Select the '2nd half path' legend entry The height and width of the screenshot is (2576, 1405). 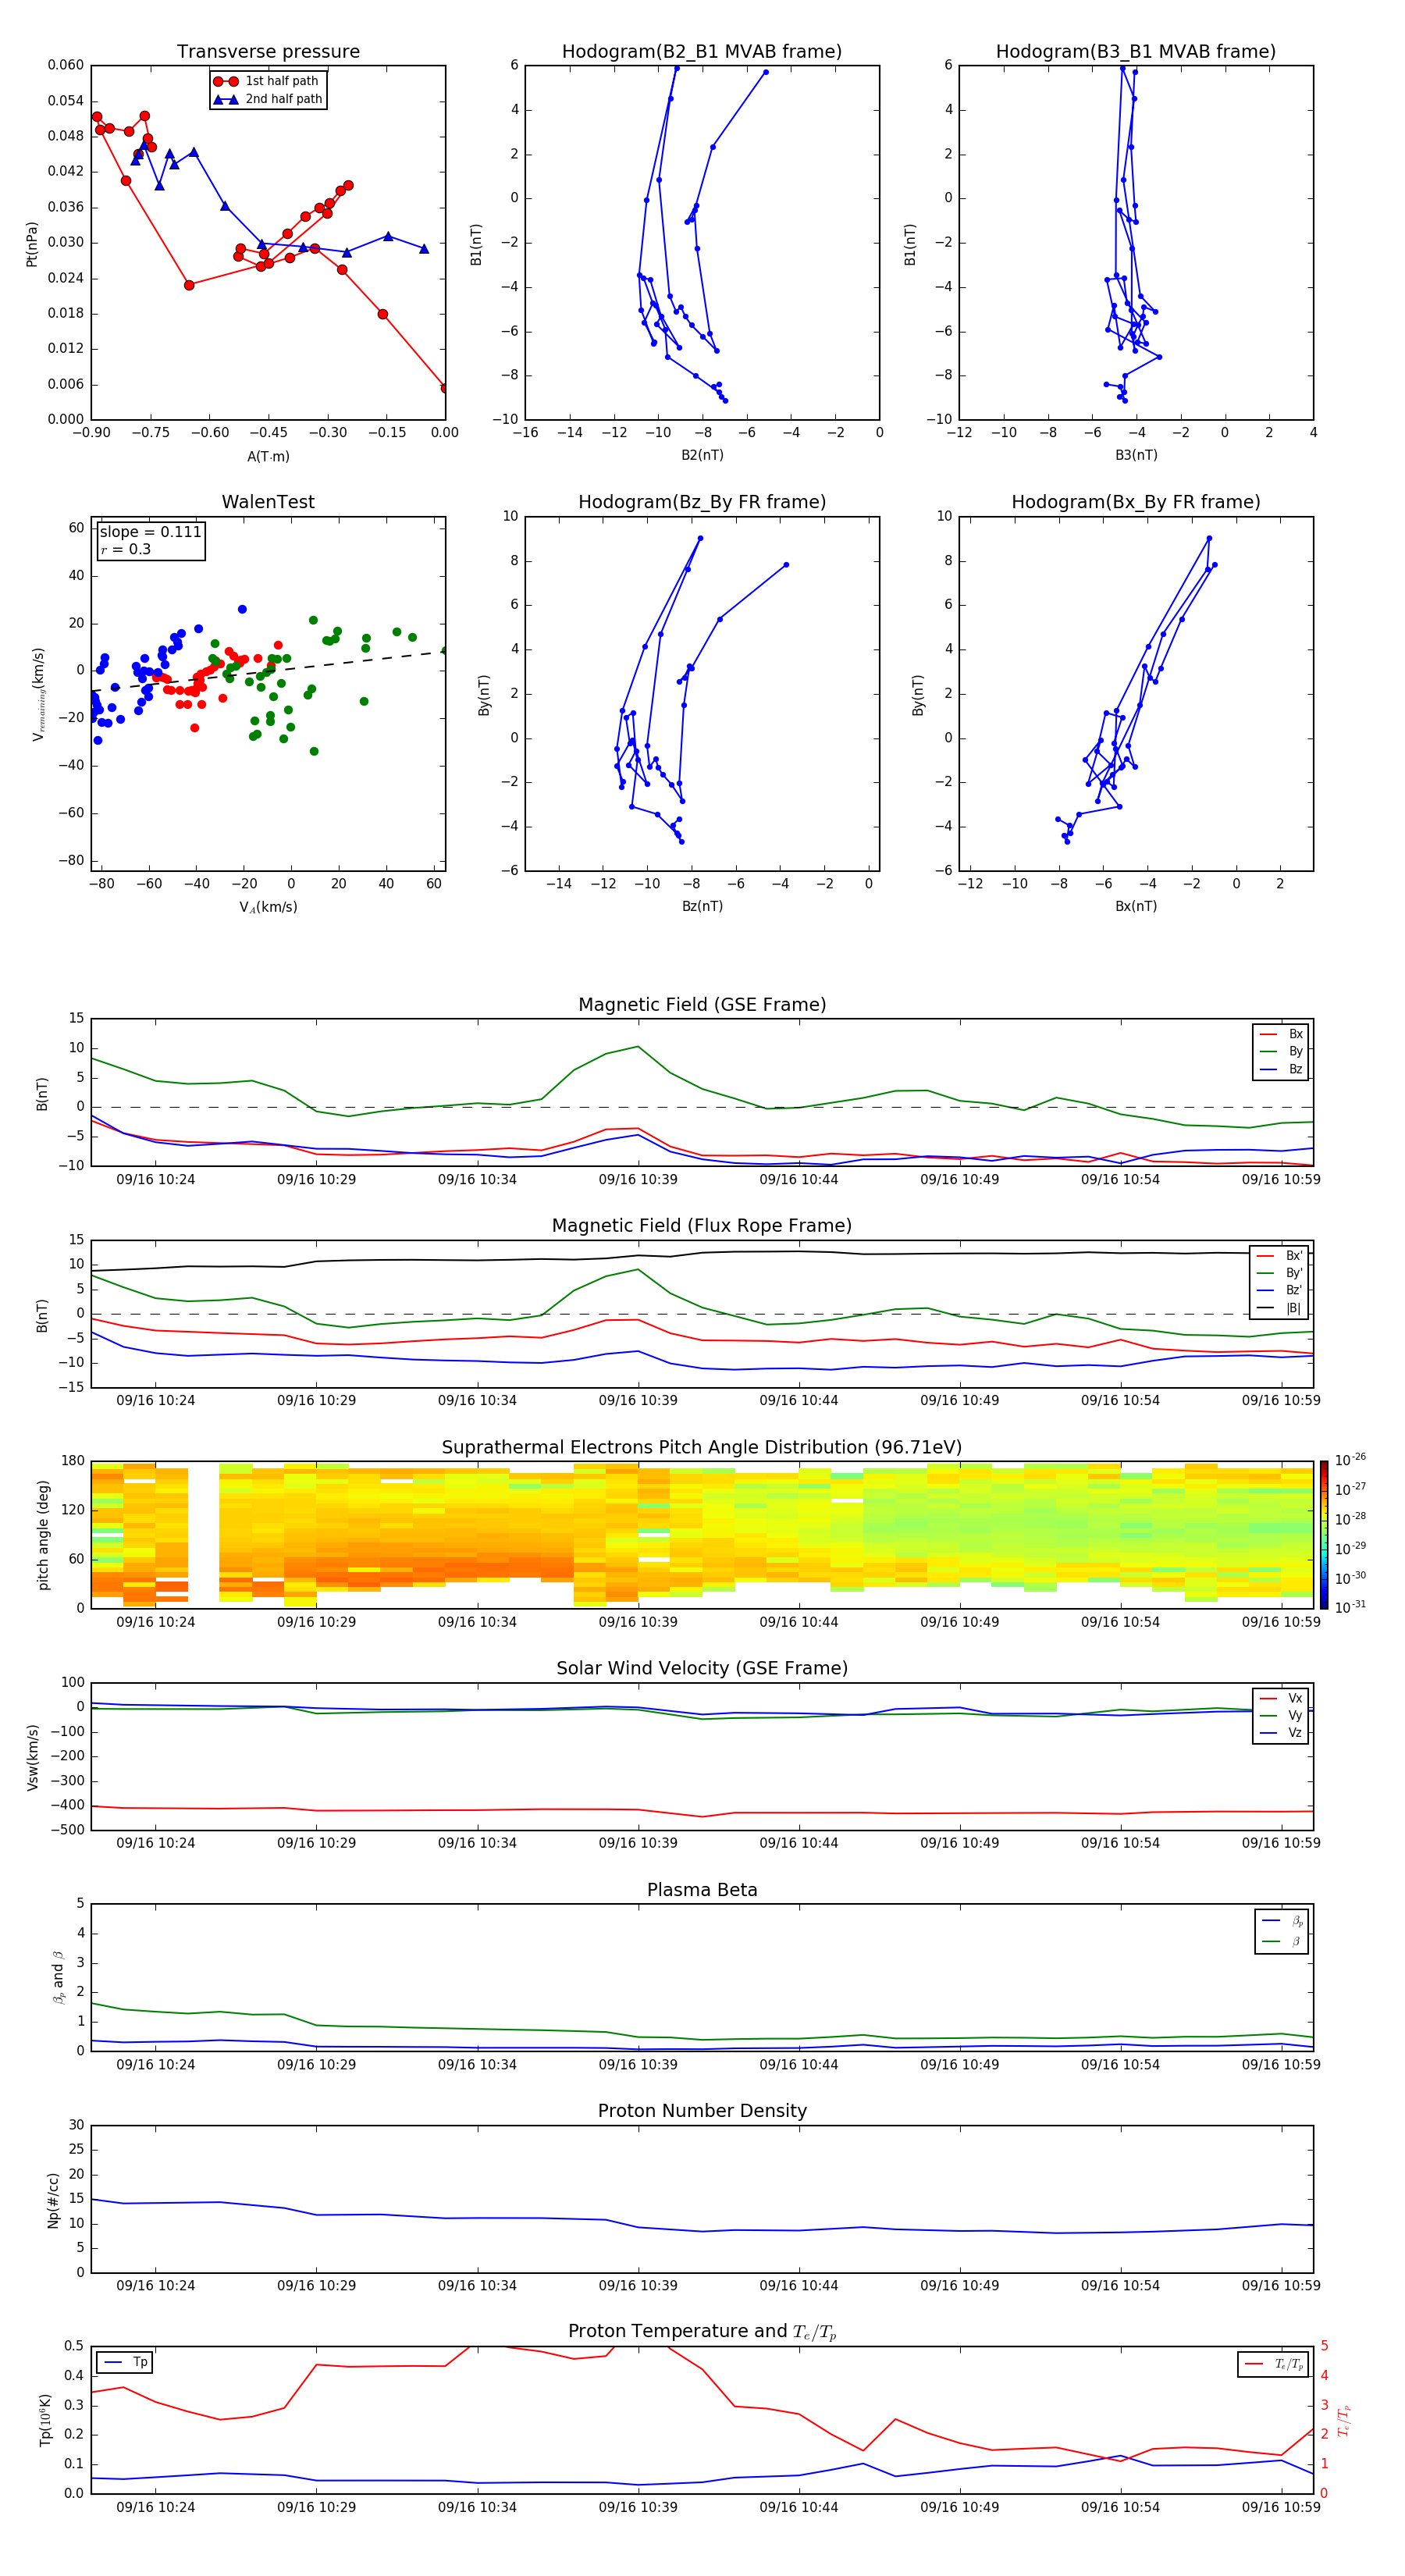(x=268, y=99)
